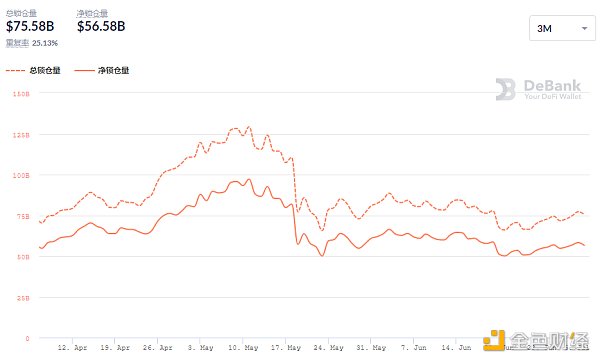Screen dimensions: 600x362
Task: Toggle the solid 净锁仓量 legend series
Action: [102, 70]
